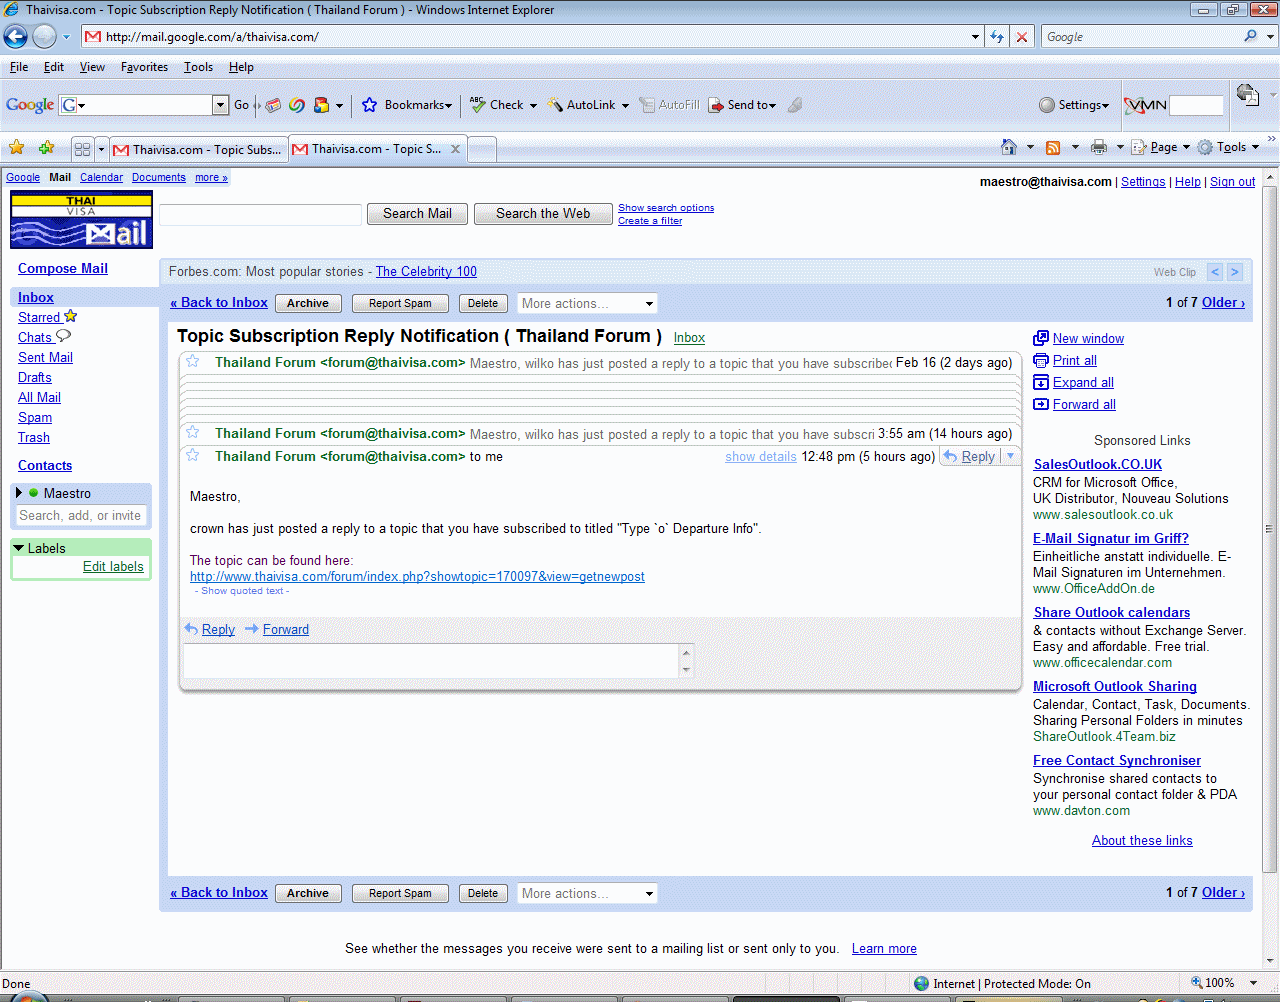Click the Stop loading red X icon
Screen dimensions: 1280x1002
click(1021, 37)
